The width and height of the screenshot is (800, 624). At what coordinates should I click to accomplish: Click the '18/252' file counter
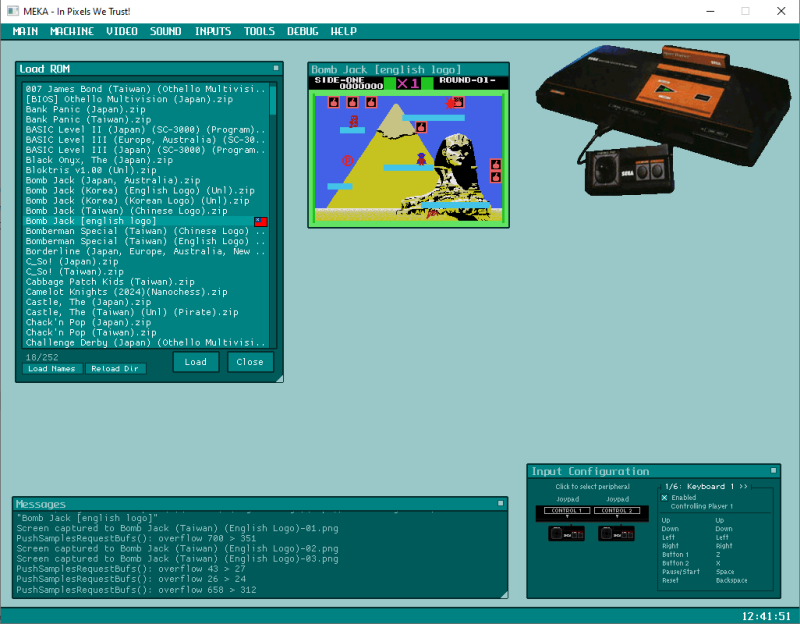(42, 357)
